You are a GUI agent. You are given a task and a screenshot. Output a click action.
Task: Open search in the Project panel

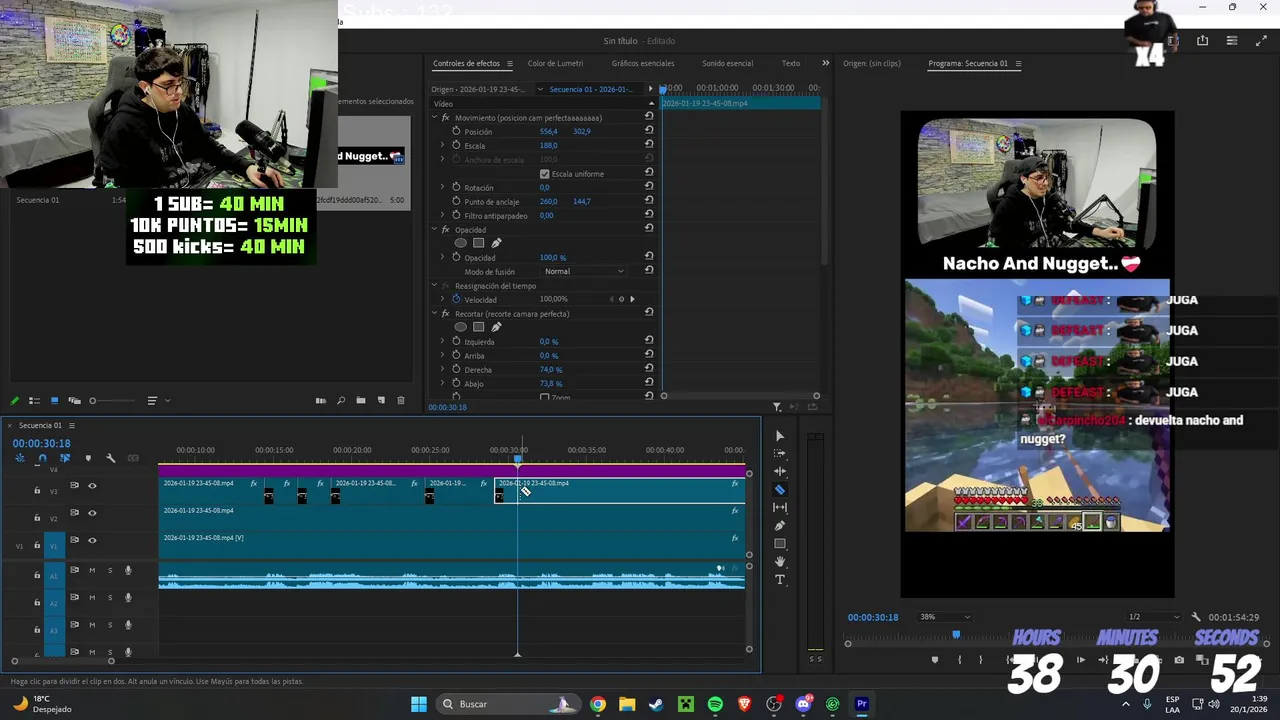[341, 401]
